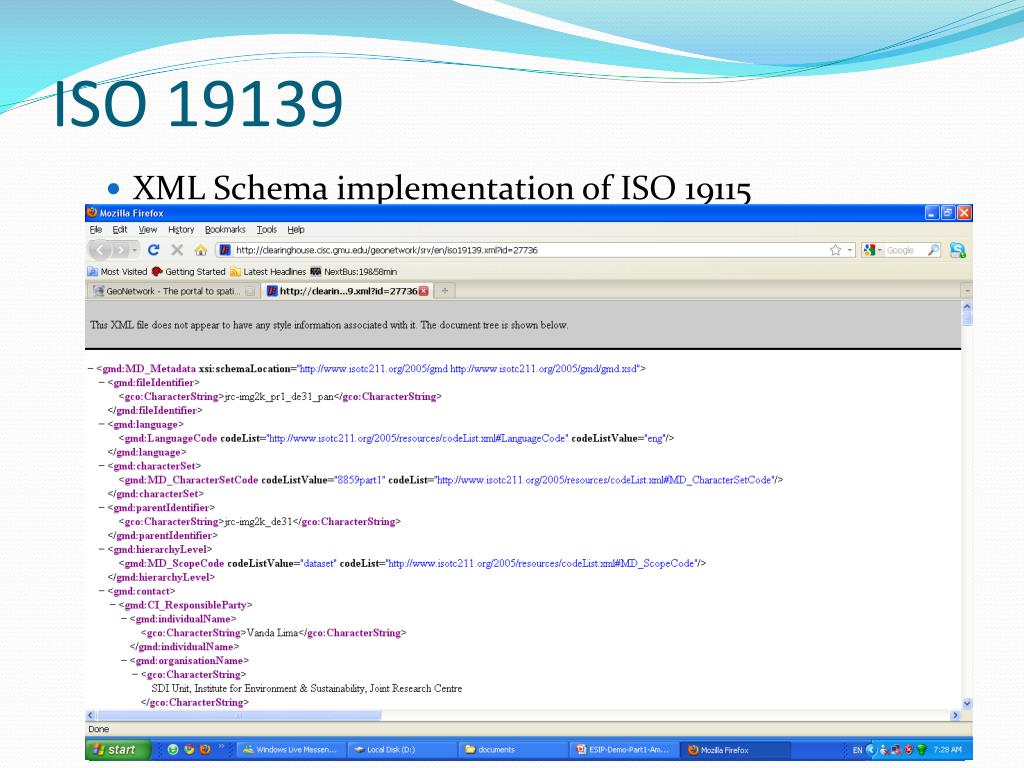Collapse the gmd:contact node
The width and height of the screenshot is (1024, 768).
(x=102, y=592)
